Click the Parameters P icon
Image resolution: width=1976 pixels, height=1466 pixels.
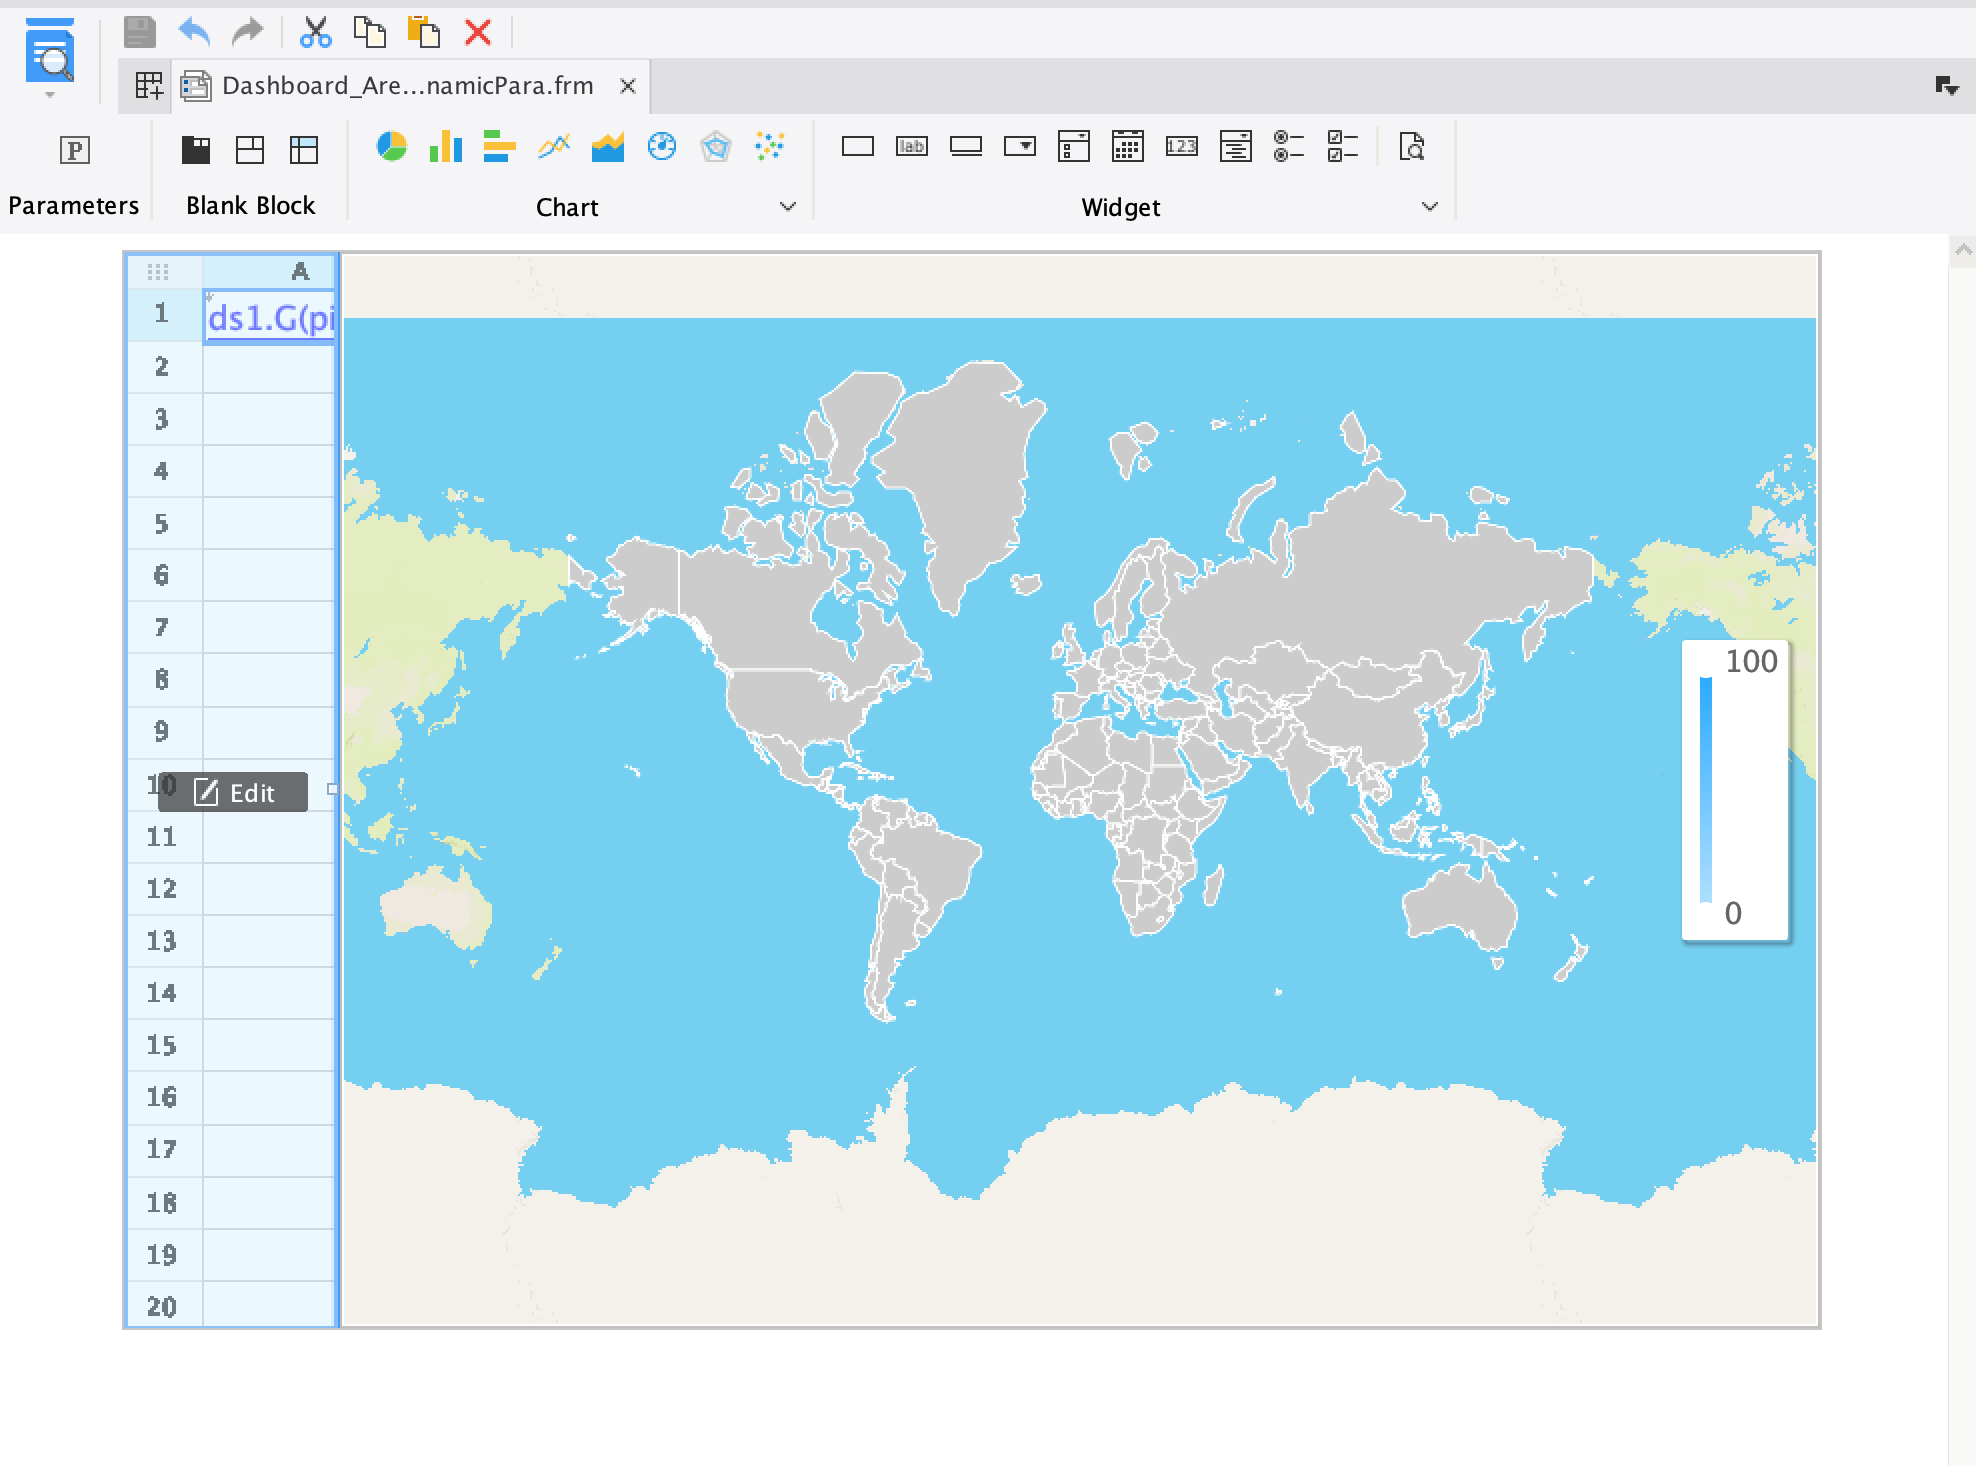[x=75, y=150]
